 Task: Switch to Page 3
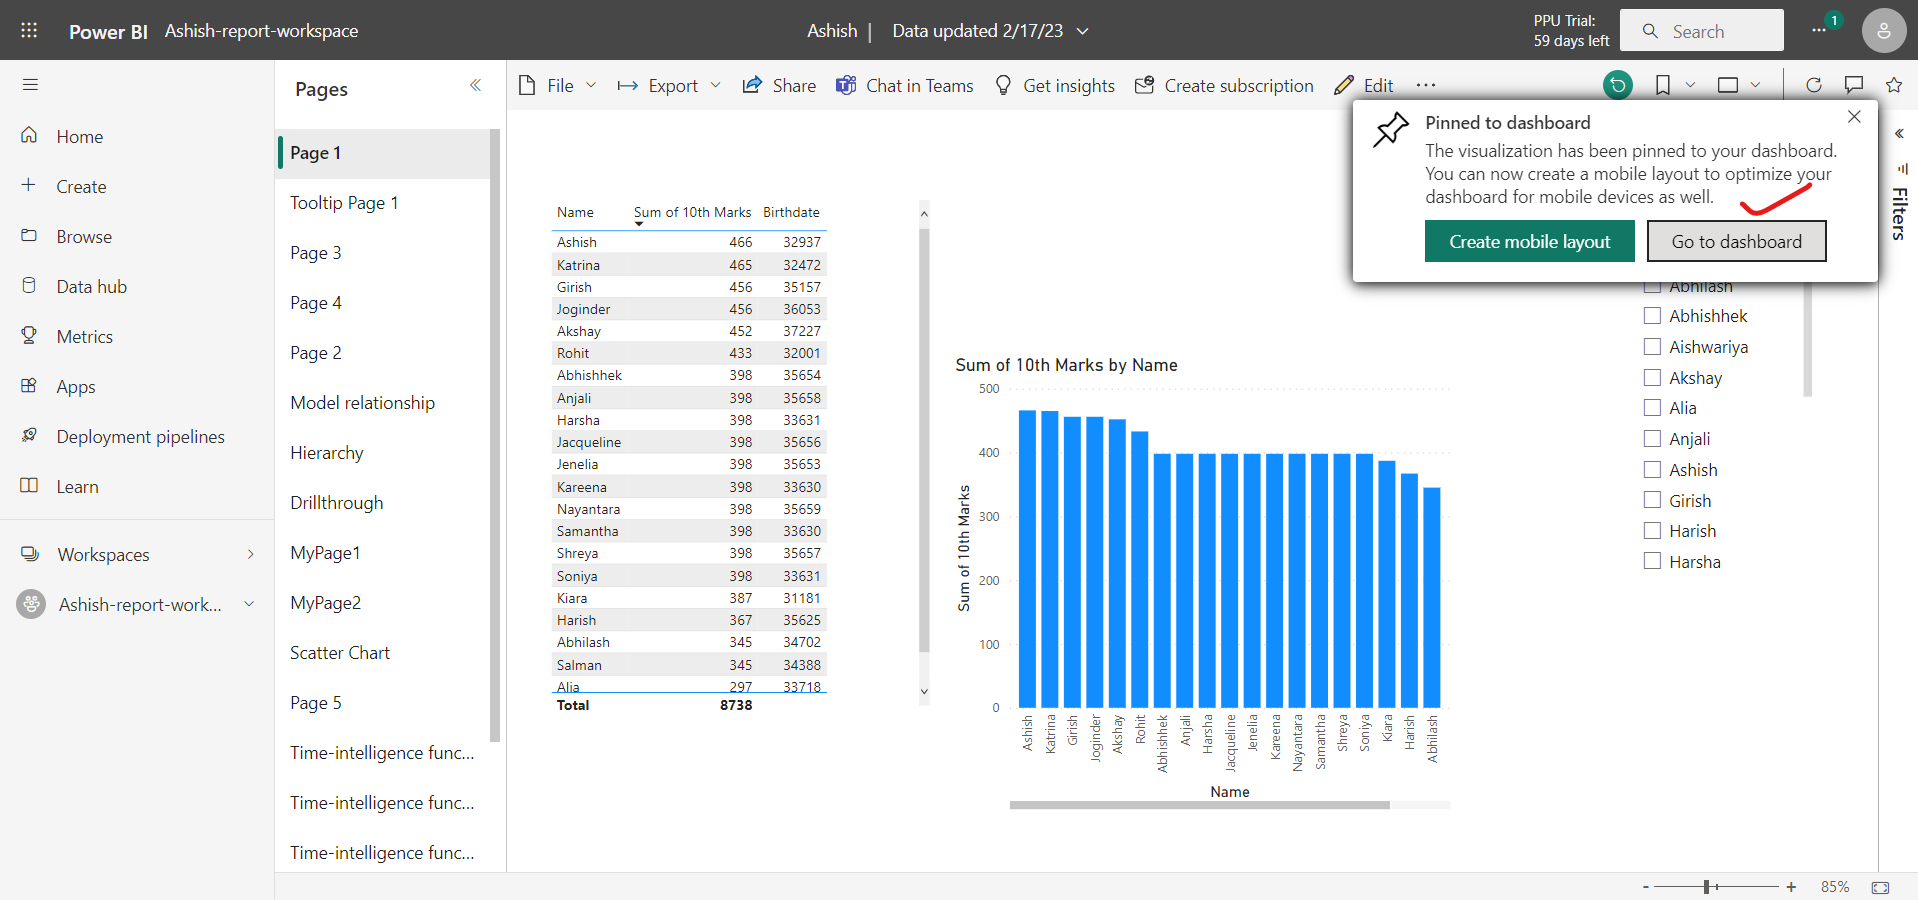316,252
